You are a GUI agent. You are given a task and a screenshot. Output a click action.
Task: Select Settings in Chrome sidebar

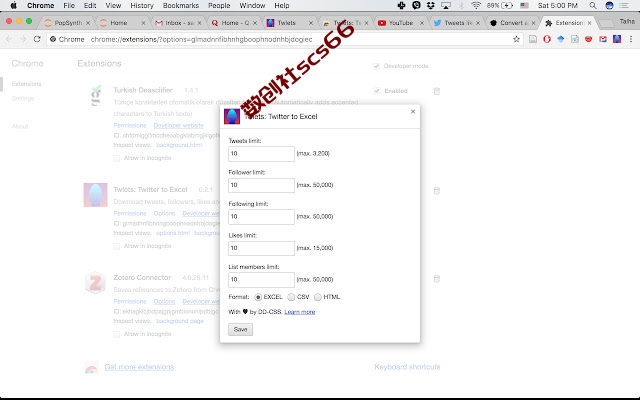23,99
